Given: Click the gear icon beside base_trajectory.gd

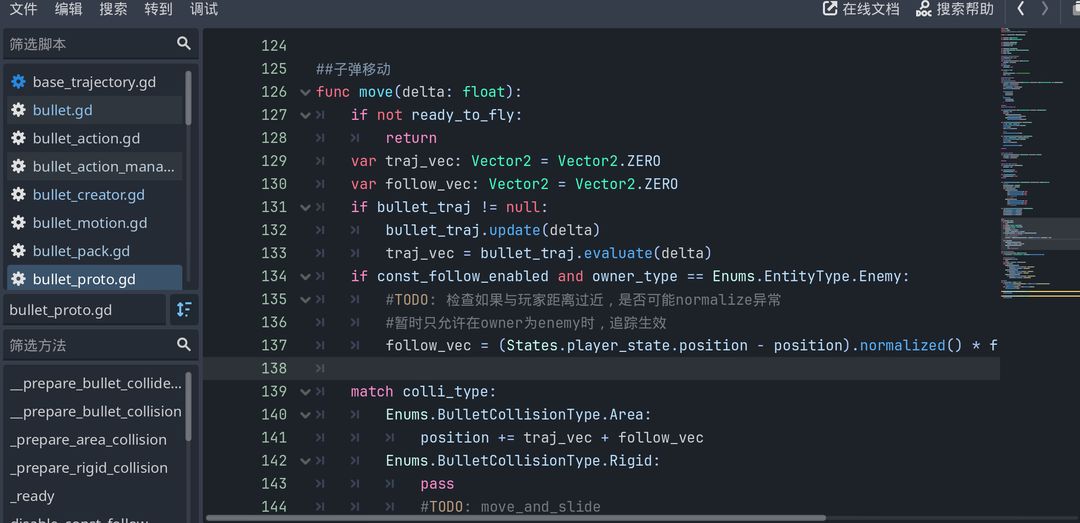Looking at the screenshot, I should click(18, 82).
